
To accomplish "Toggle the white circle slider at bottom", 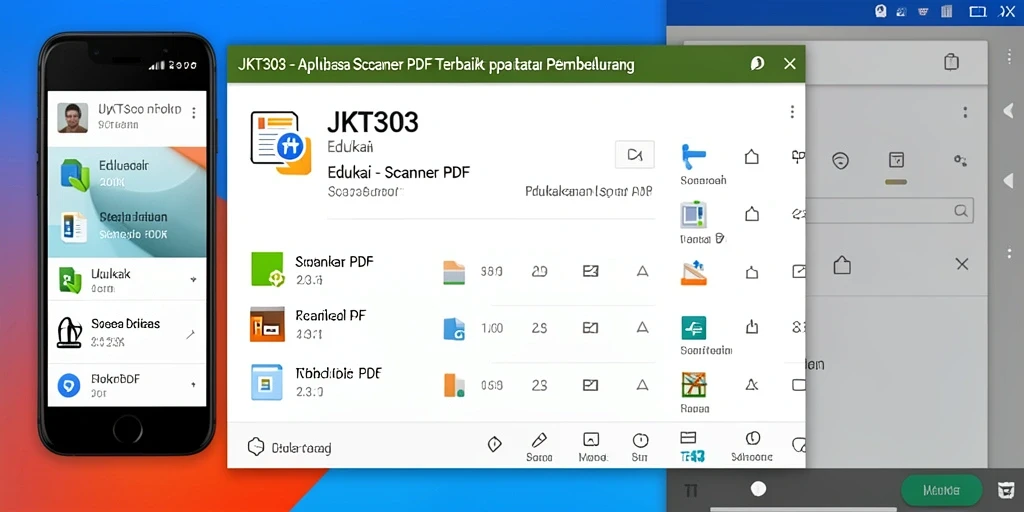I will tap(758, 489).
